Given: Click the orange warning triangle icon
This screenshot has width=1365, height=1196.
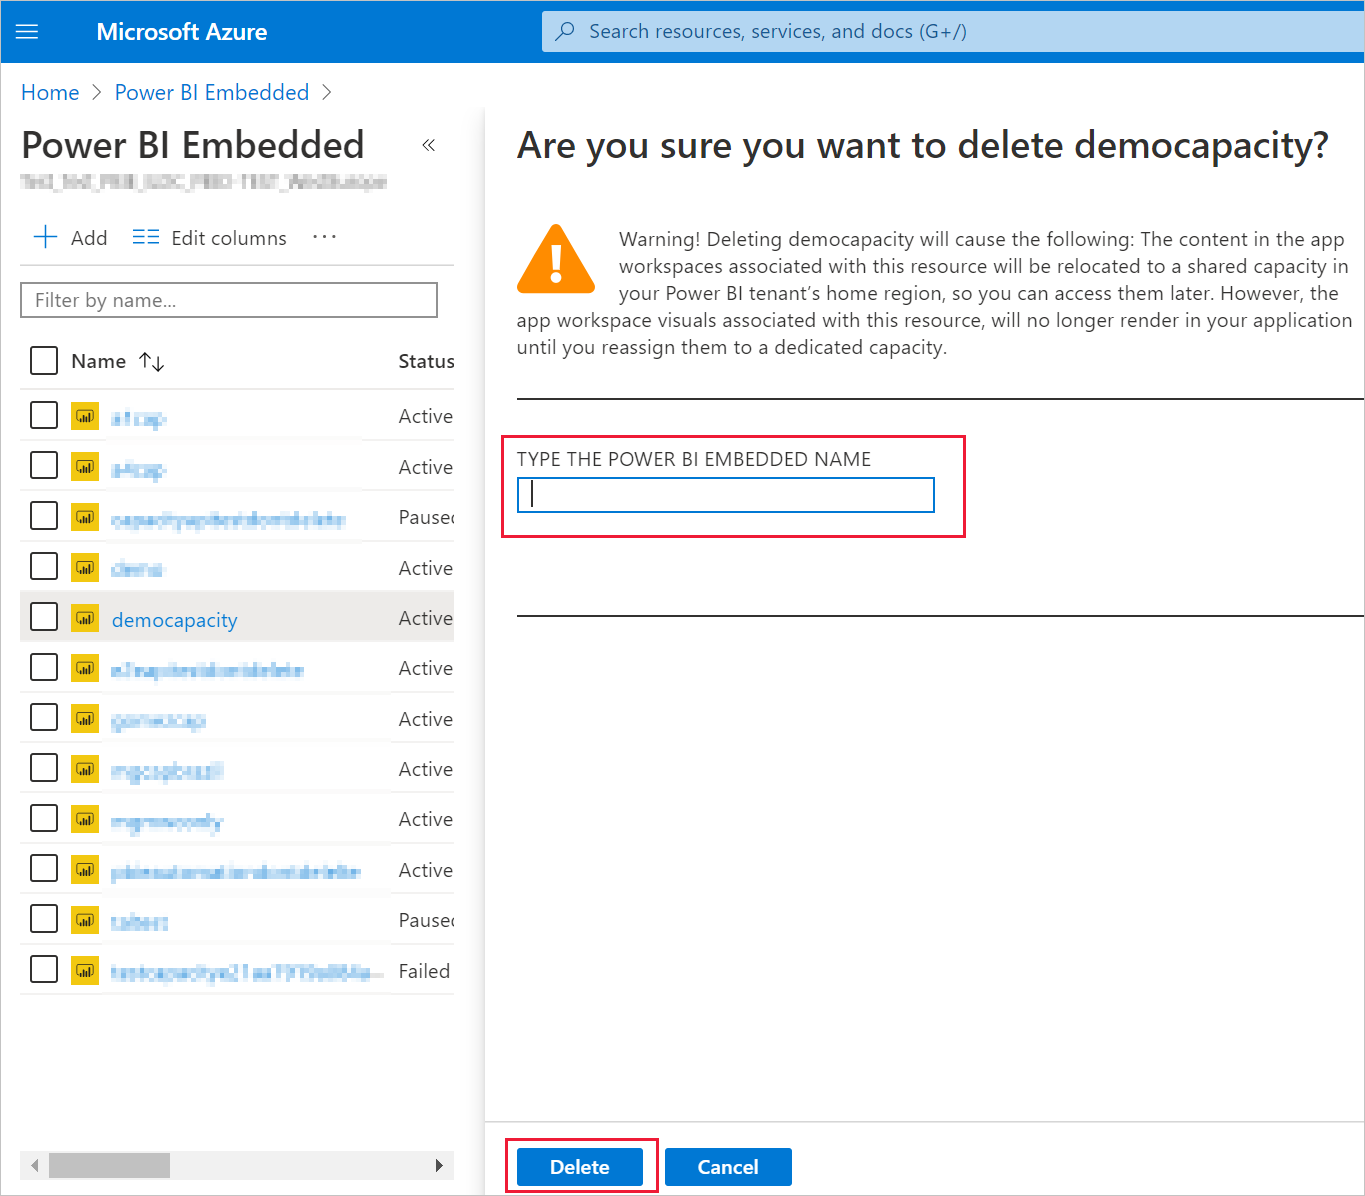Looking at the screenshot, I should pos(556,261).
